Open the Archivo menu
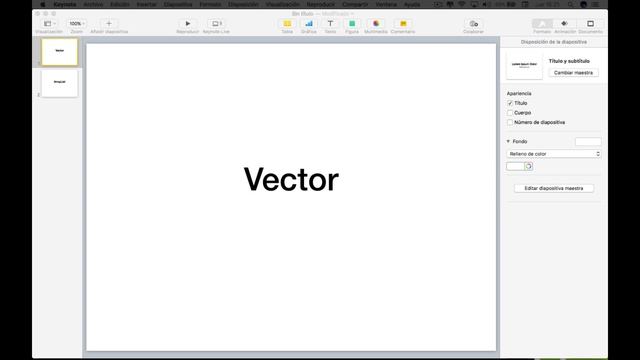Screen dimensions: 640x360 tap(93, 4)
